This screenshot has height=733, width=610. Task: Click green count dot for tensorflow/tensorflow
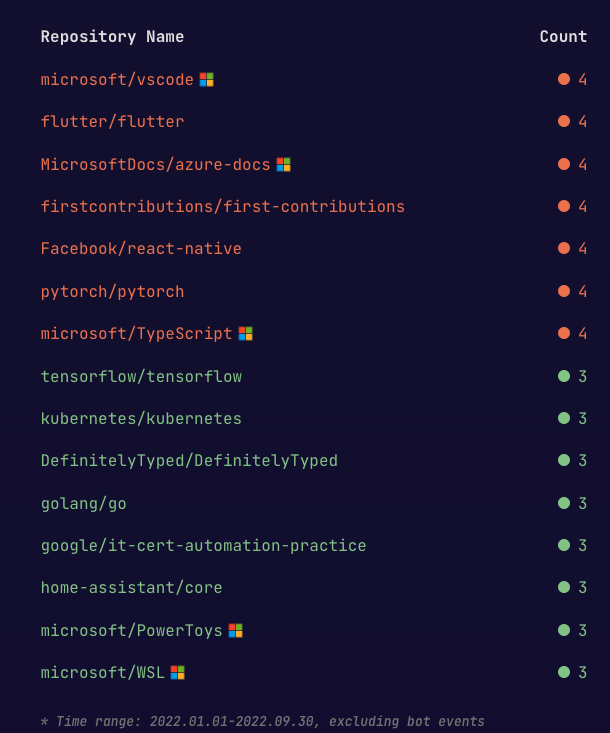pos(564,376)
